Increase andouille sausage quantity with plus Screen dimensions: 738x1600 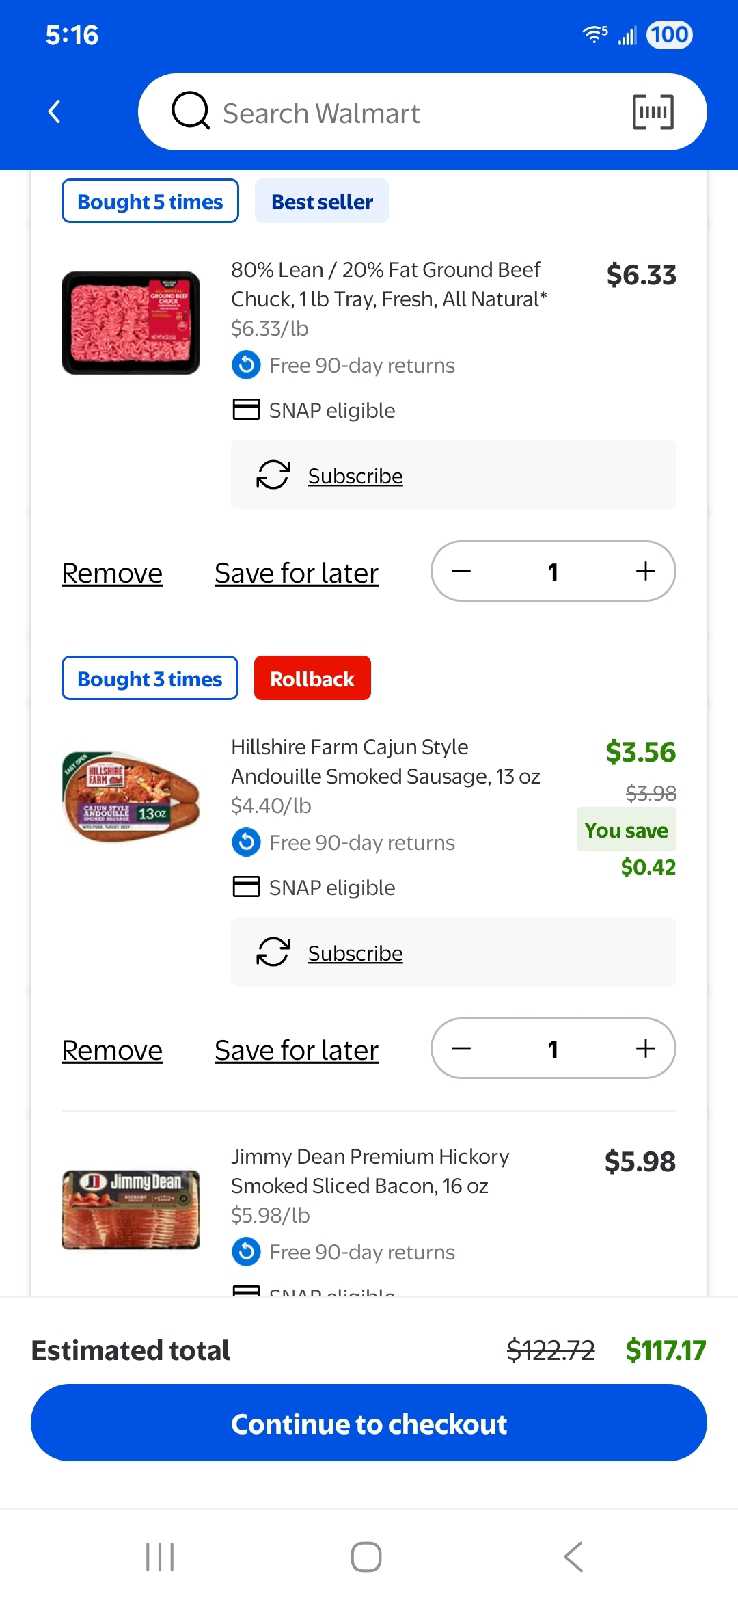click(x=645, y=1048)
